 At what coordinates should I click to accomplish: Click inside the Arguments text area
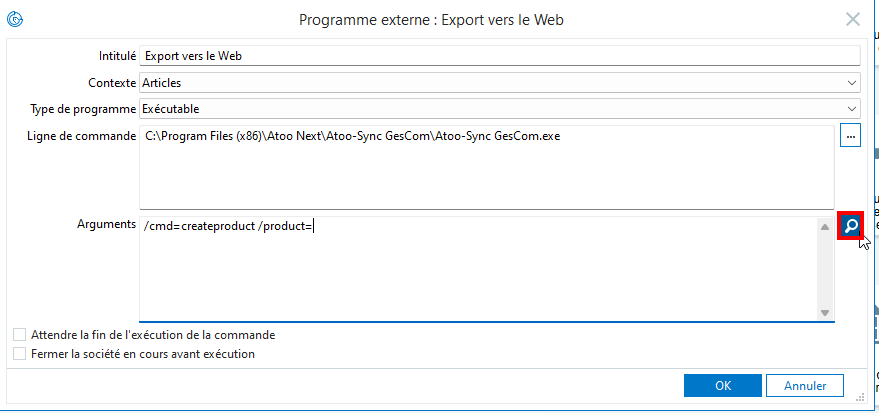point(478,269)
